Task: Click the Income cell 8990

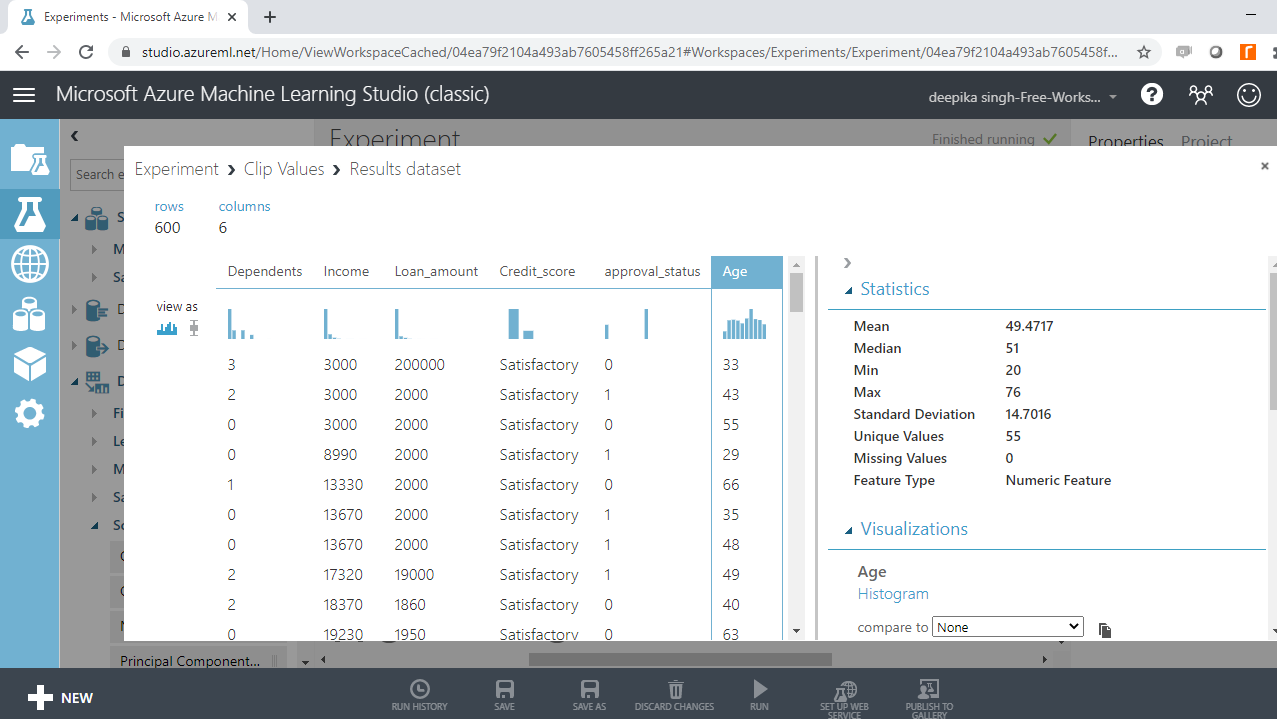Action: tap(340, 455)
